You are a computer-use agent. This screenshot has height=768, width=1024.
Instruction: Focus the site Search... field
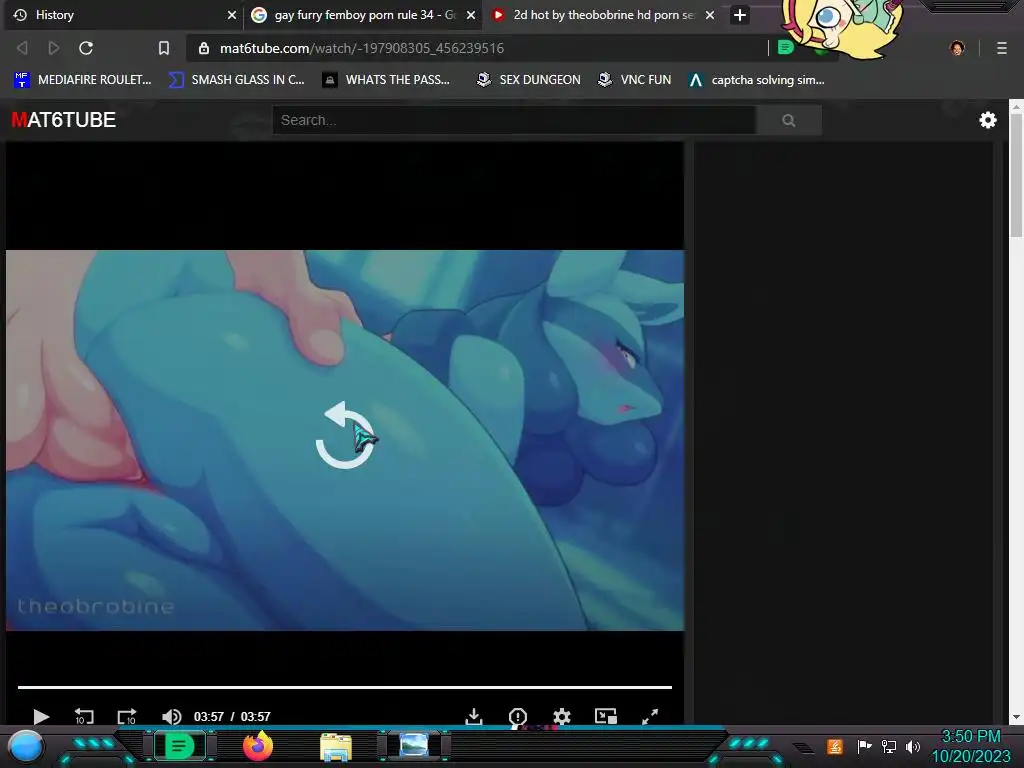tap(514, 120)
